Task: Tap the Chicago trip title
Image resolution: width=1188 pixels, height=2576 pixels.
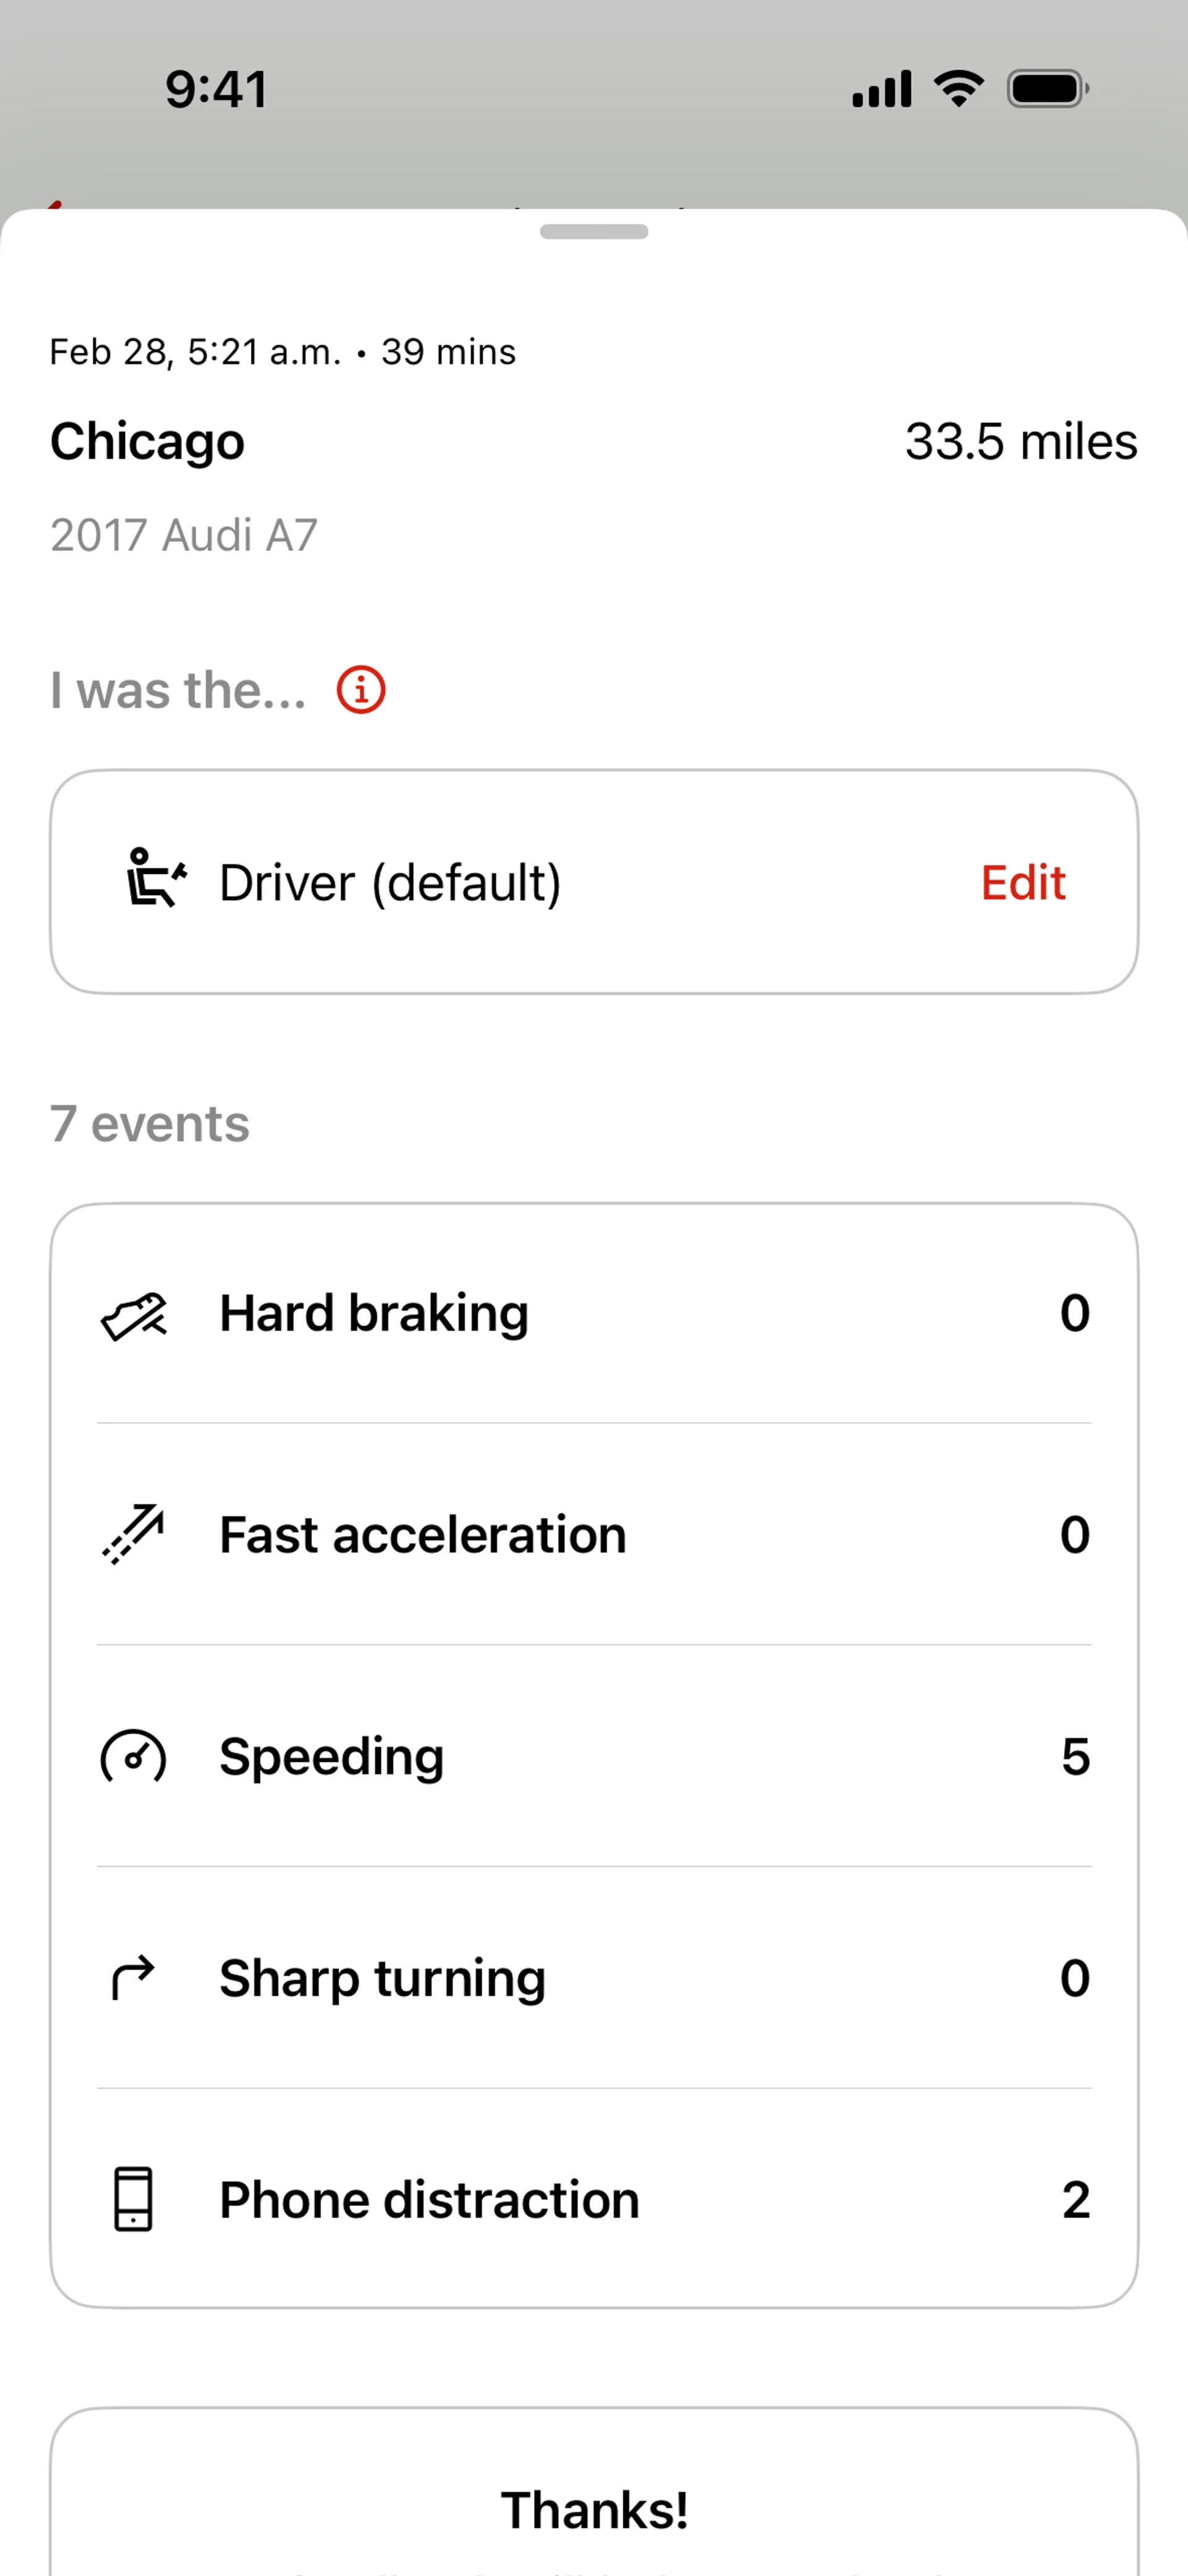Action: 148,441
